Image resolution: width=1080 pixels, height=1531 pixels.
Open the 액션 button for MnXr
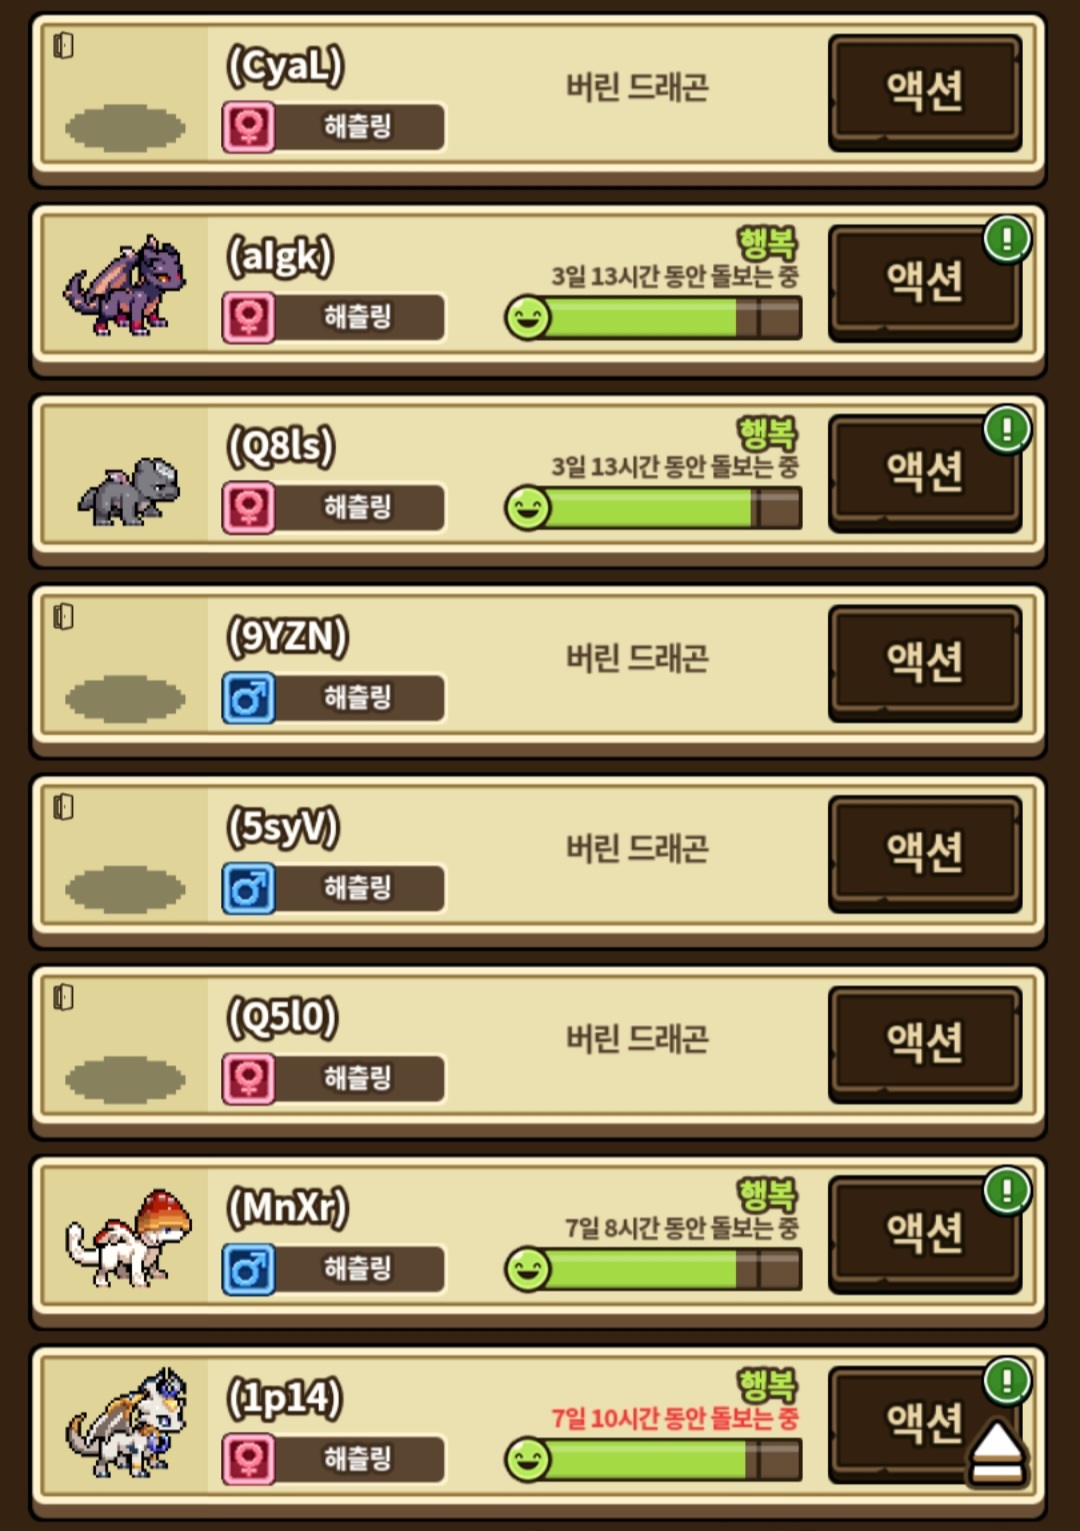point(925,1234)
